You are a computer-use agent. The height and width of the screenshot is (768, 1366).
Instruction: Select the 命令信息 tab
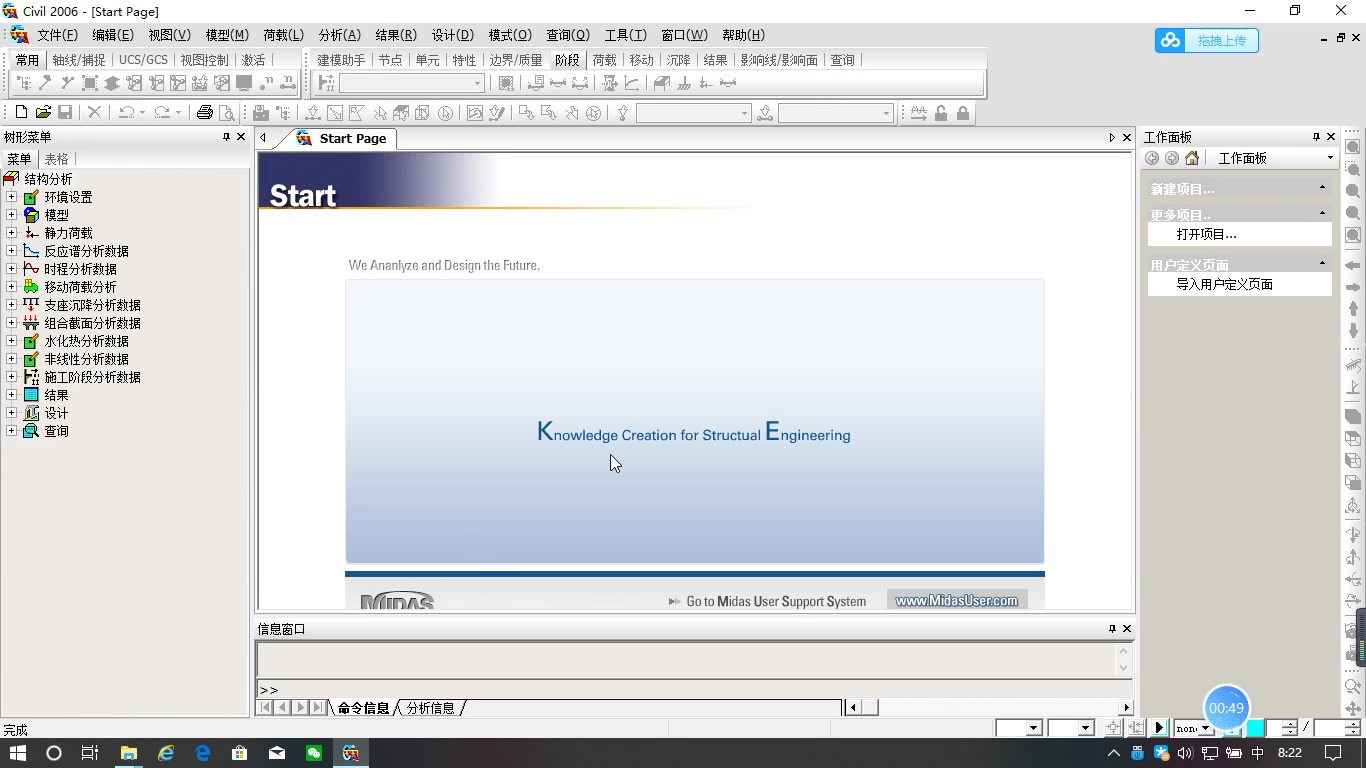click(363, 708)
